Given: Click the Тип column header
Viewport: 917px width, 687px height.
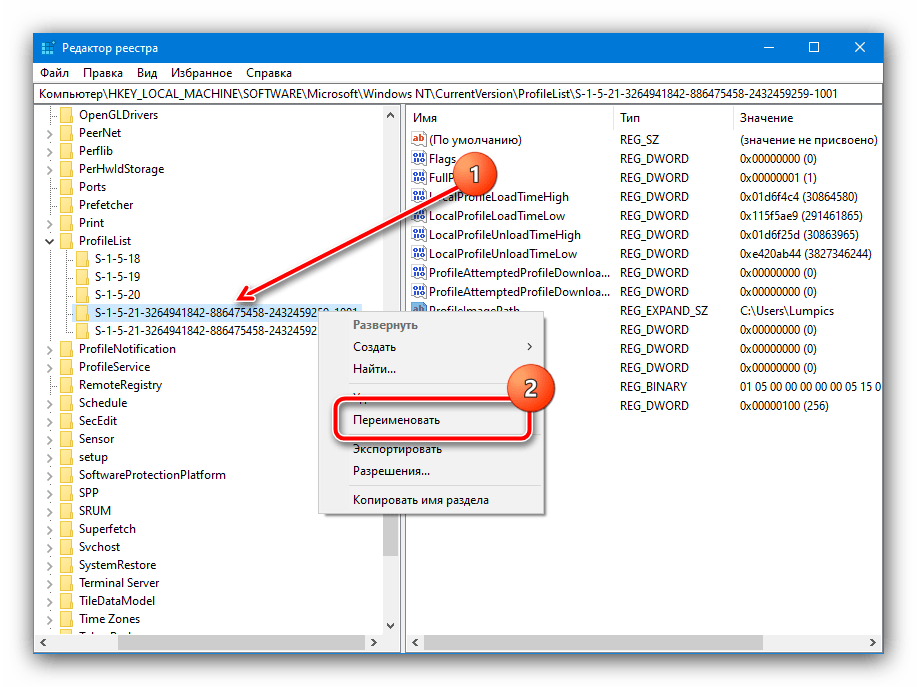Looking at the screenshot, I should (673, 118).
